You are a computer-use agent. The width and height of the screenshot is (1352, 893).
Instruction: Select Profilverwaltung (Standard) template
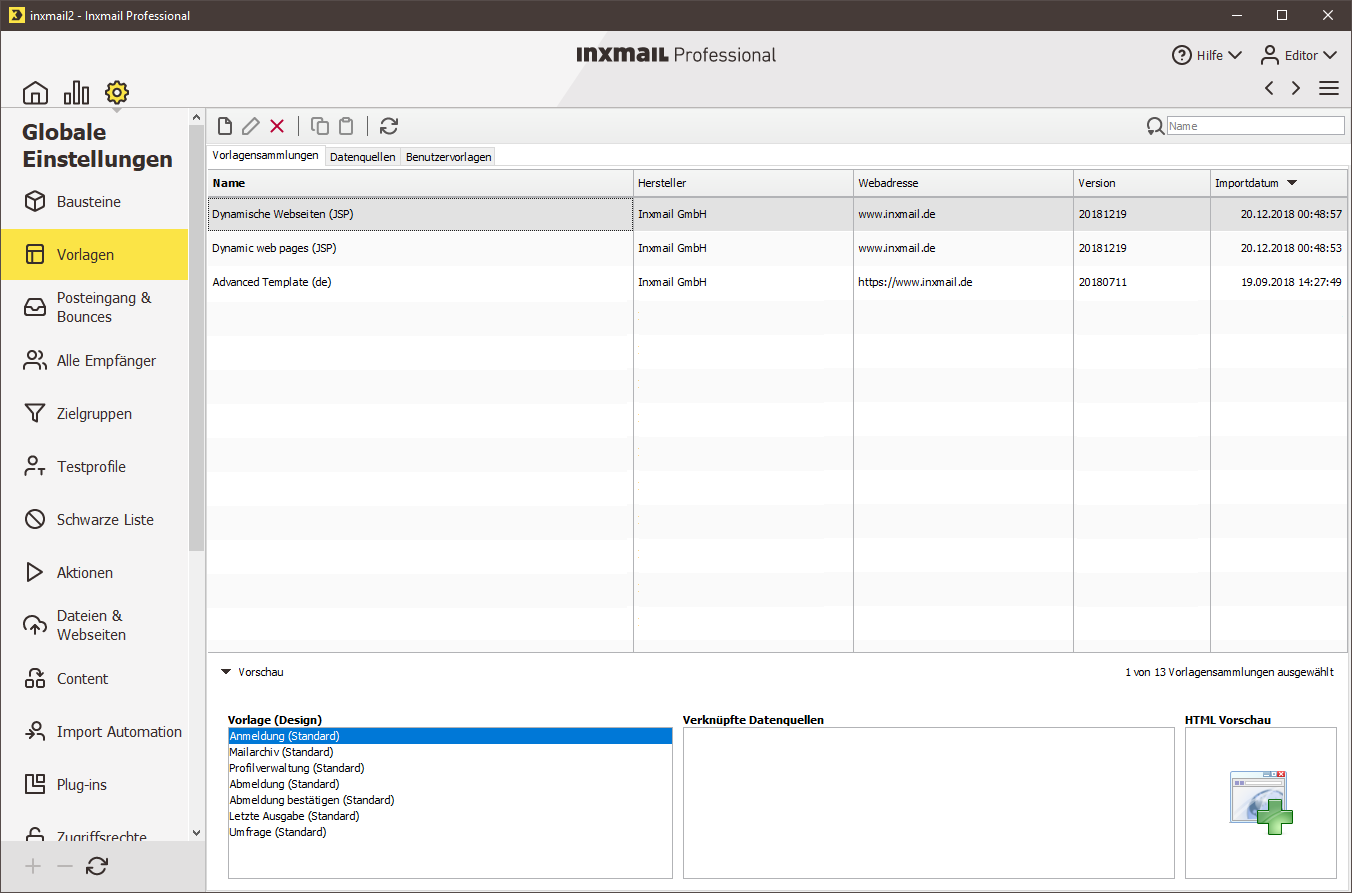pyautogui.click(x=450, y=768)
